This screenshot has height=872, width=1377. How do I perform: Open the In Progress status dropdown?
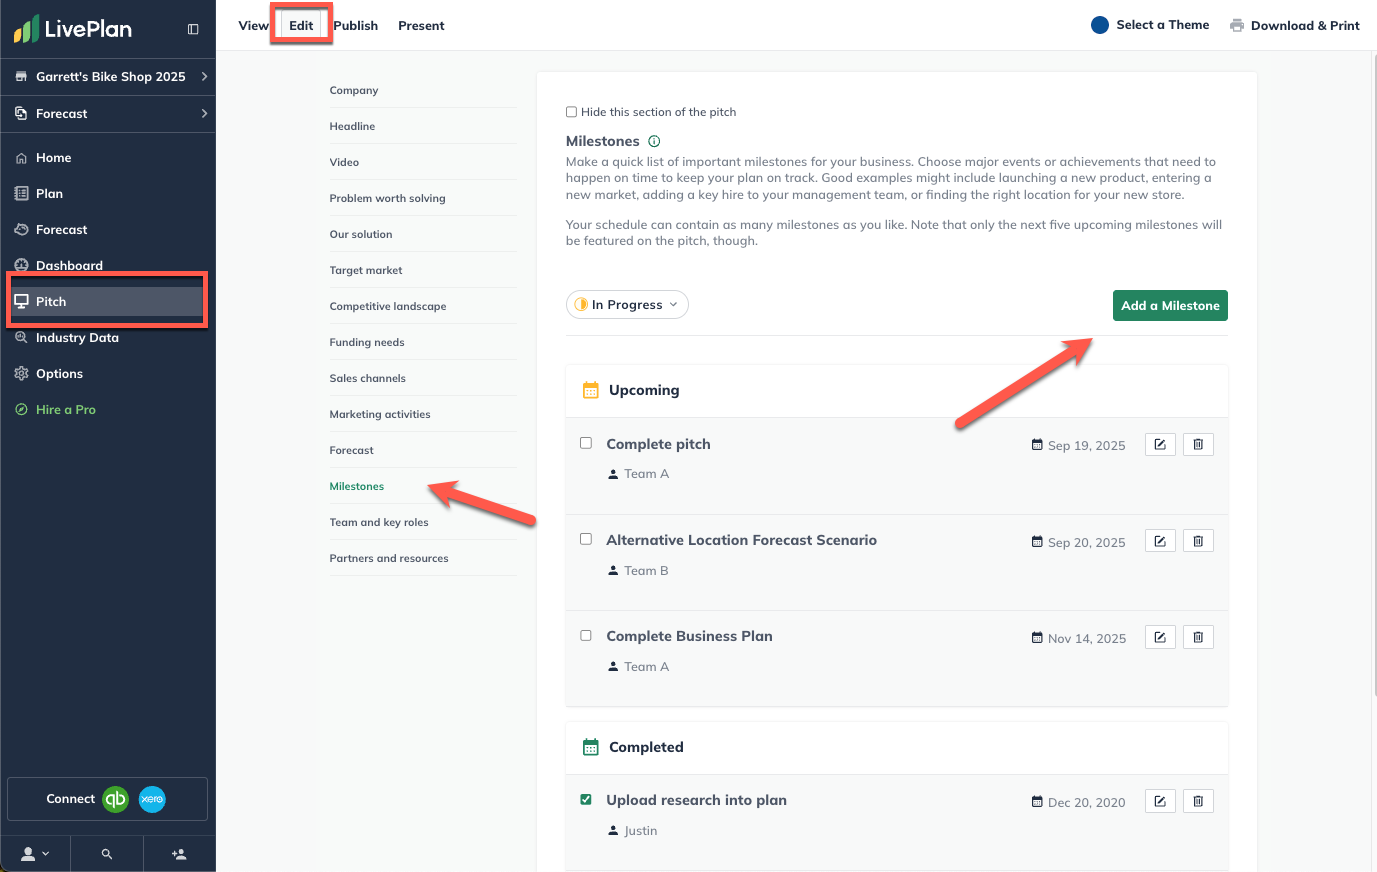click(627, 305)
